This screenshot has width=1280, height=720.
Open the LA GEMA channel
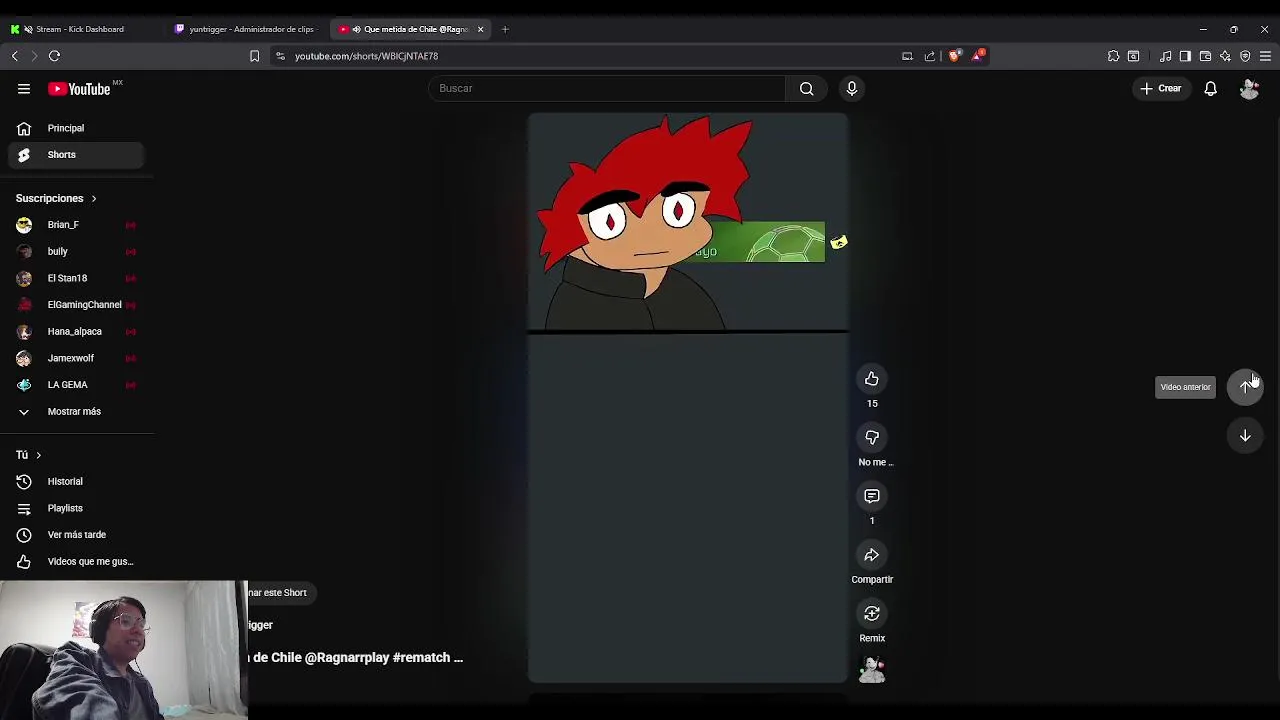click(x=77, y=385)
